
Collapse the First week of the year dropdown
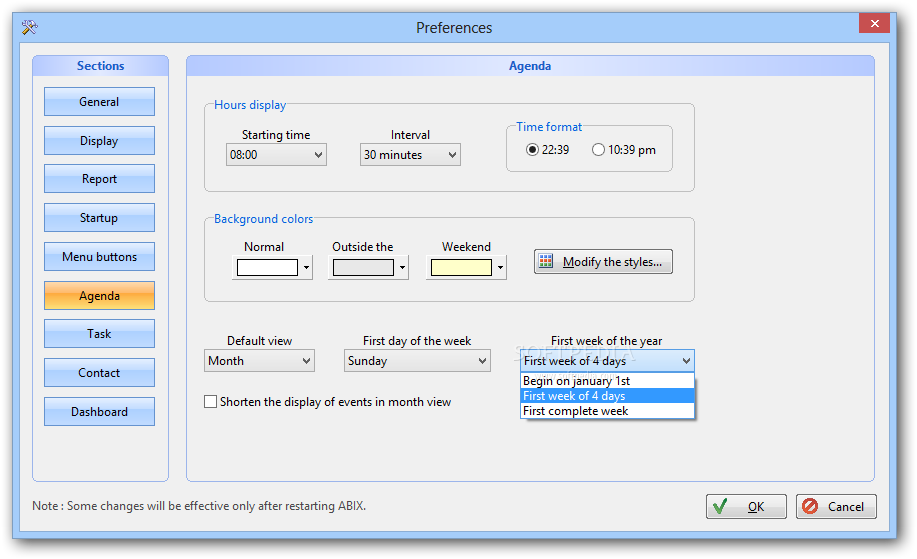(607, 361)
